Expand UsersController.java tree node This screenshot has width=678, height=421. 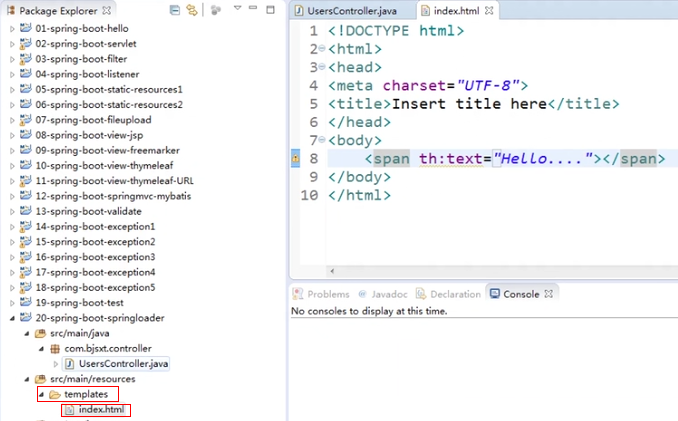(55, 364)
